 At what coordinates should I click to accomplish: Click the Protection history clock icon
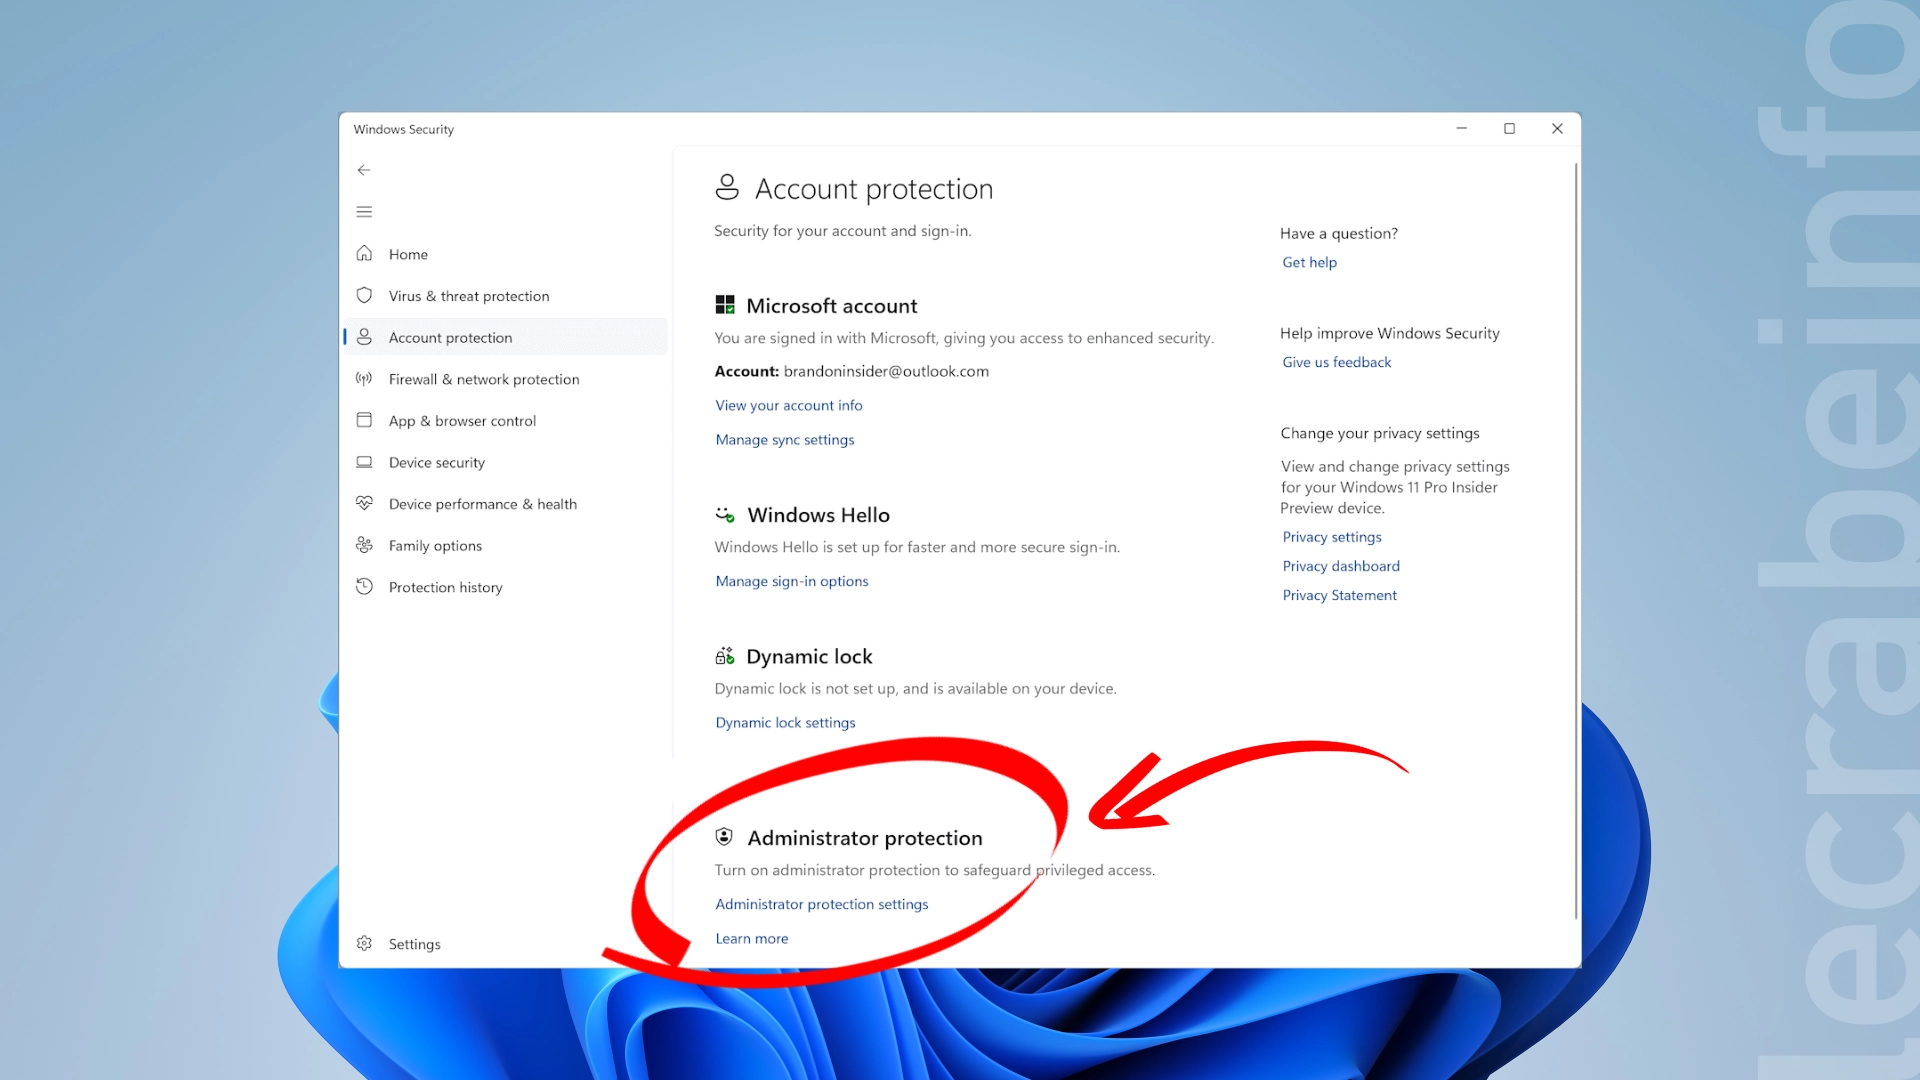pyautogui.click(x=364, y=586)
